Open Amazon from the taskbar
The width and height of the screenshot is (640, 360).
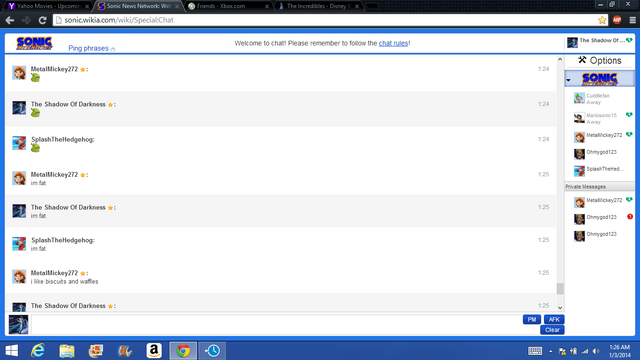click(154, 351)
